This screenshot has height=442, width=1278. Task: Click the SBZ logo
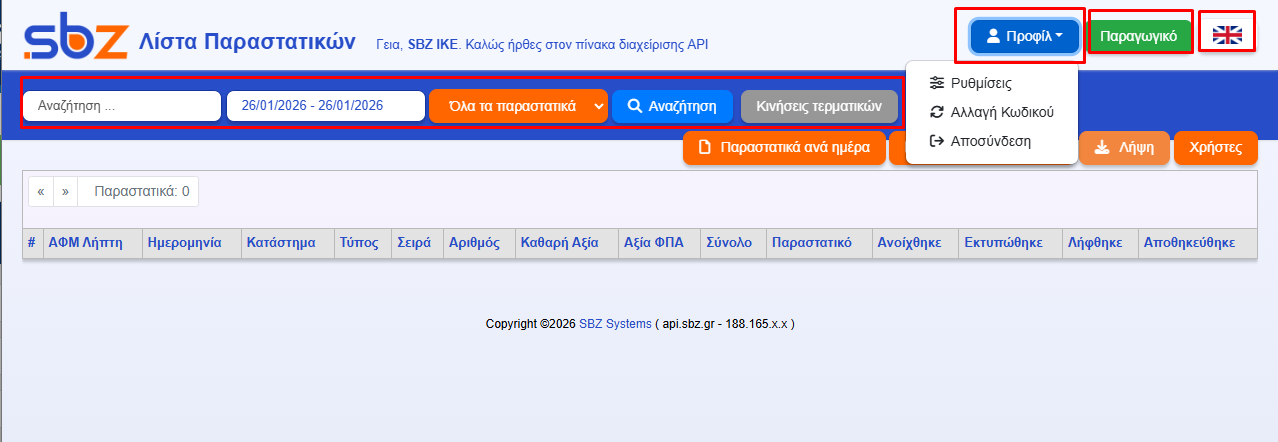coord(76,40)
